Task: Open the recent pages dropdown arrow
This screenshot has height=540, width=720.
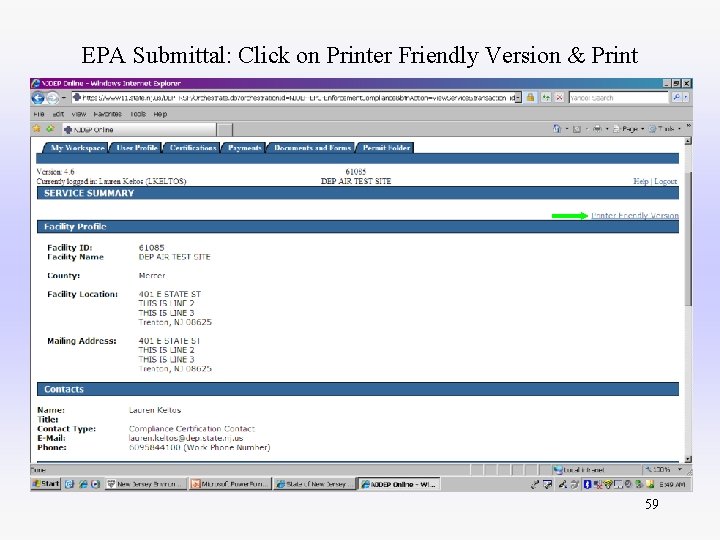Action: [64, 98]
